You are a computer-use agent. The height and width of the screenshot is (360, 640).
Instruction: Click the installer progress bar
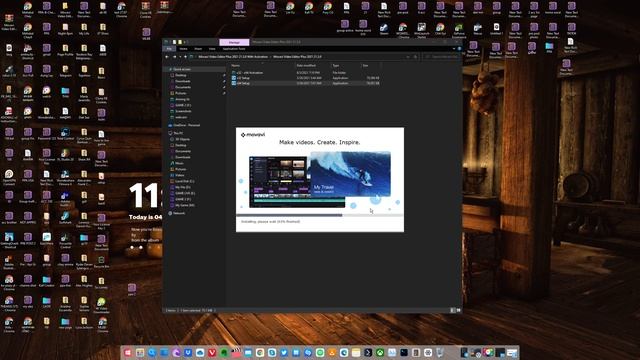pos(320,215)
